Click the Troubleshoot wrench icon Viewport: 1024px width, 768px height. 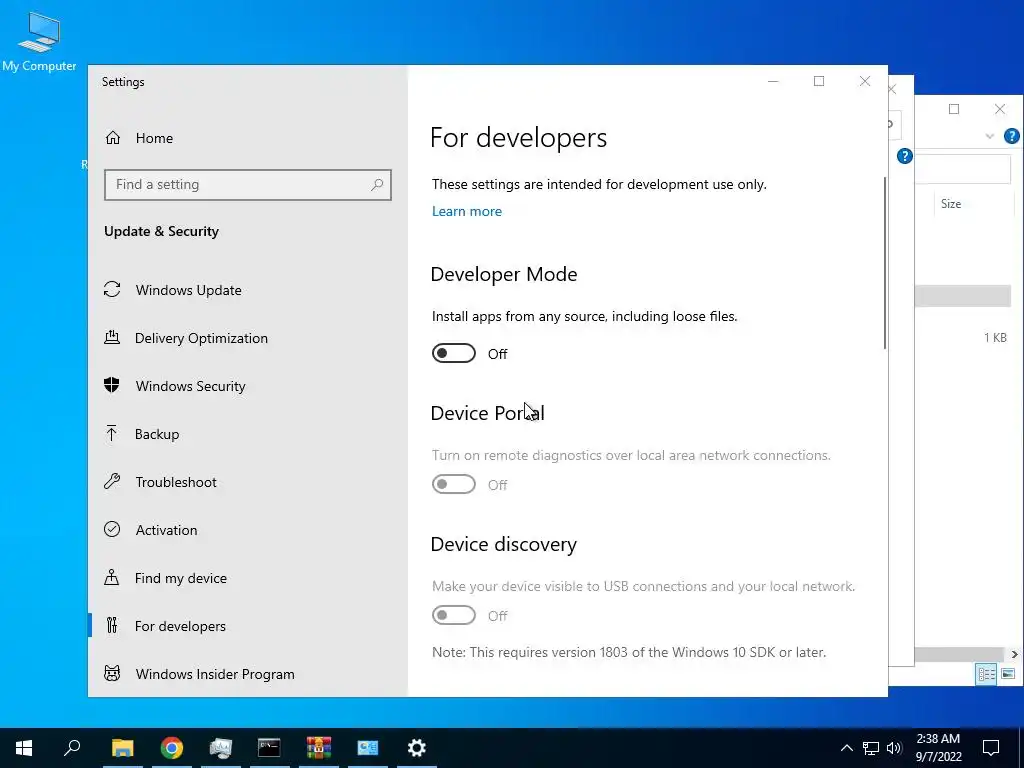(112, 481)
